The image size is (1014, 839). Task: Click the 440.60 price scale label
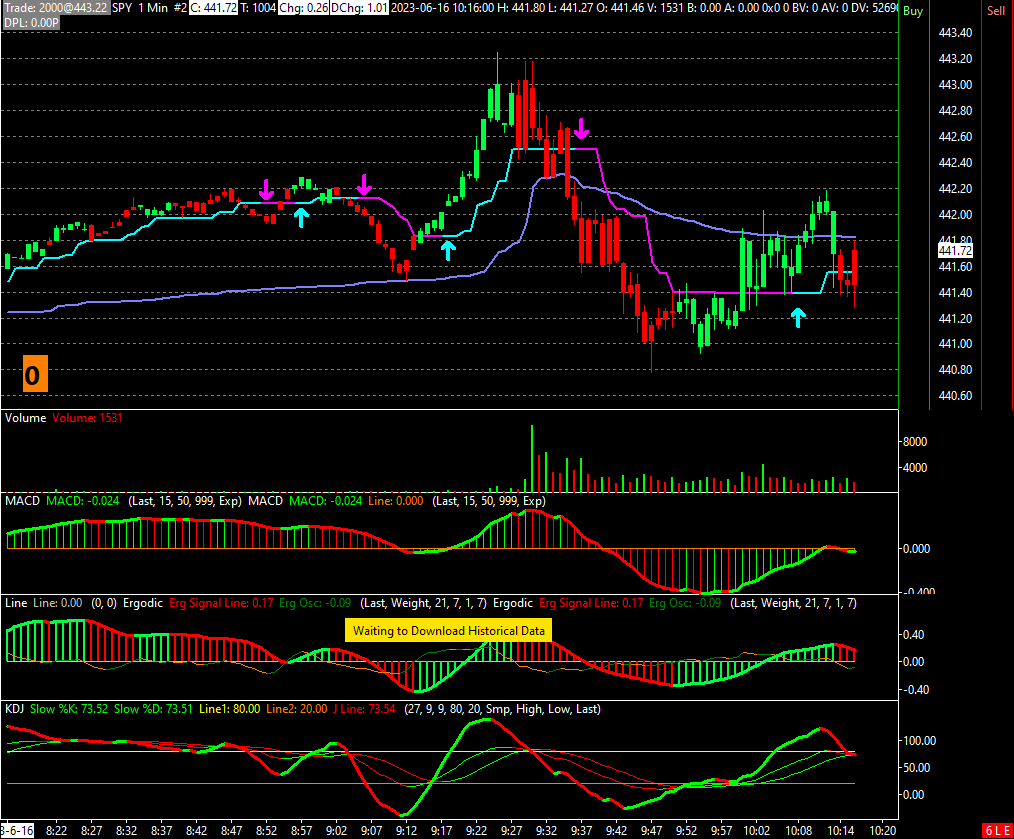click(x=955, y=396)
